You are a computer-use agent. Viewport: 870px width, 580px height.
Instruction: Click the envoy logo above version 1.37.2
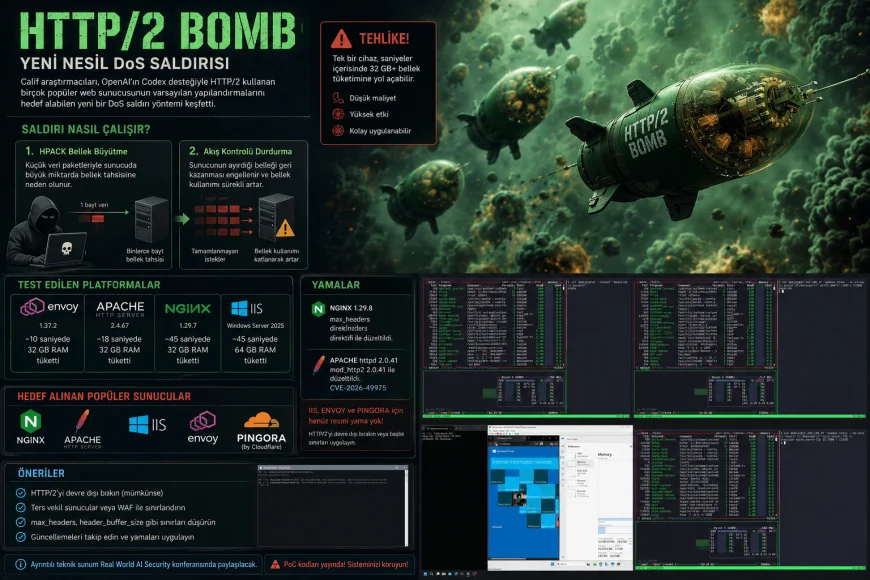coord(49,307)
